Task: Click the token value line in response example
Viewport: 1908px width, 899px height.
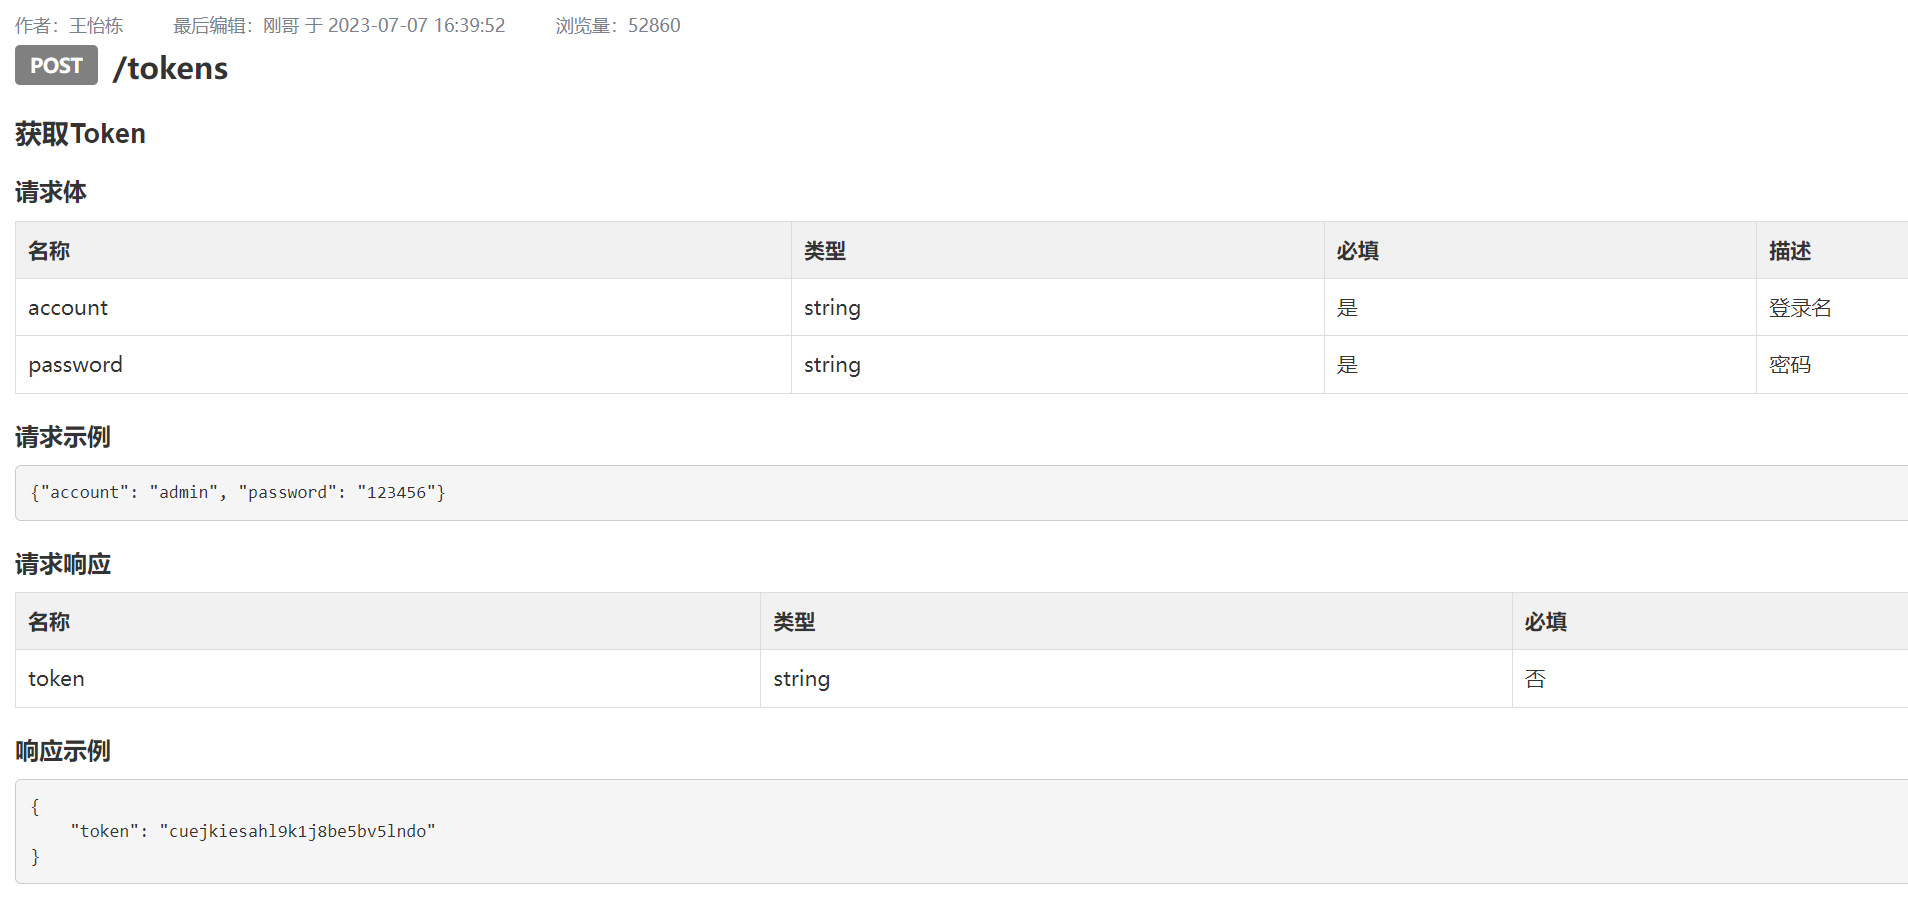Action: [x=253, y=831]
